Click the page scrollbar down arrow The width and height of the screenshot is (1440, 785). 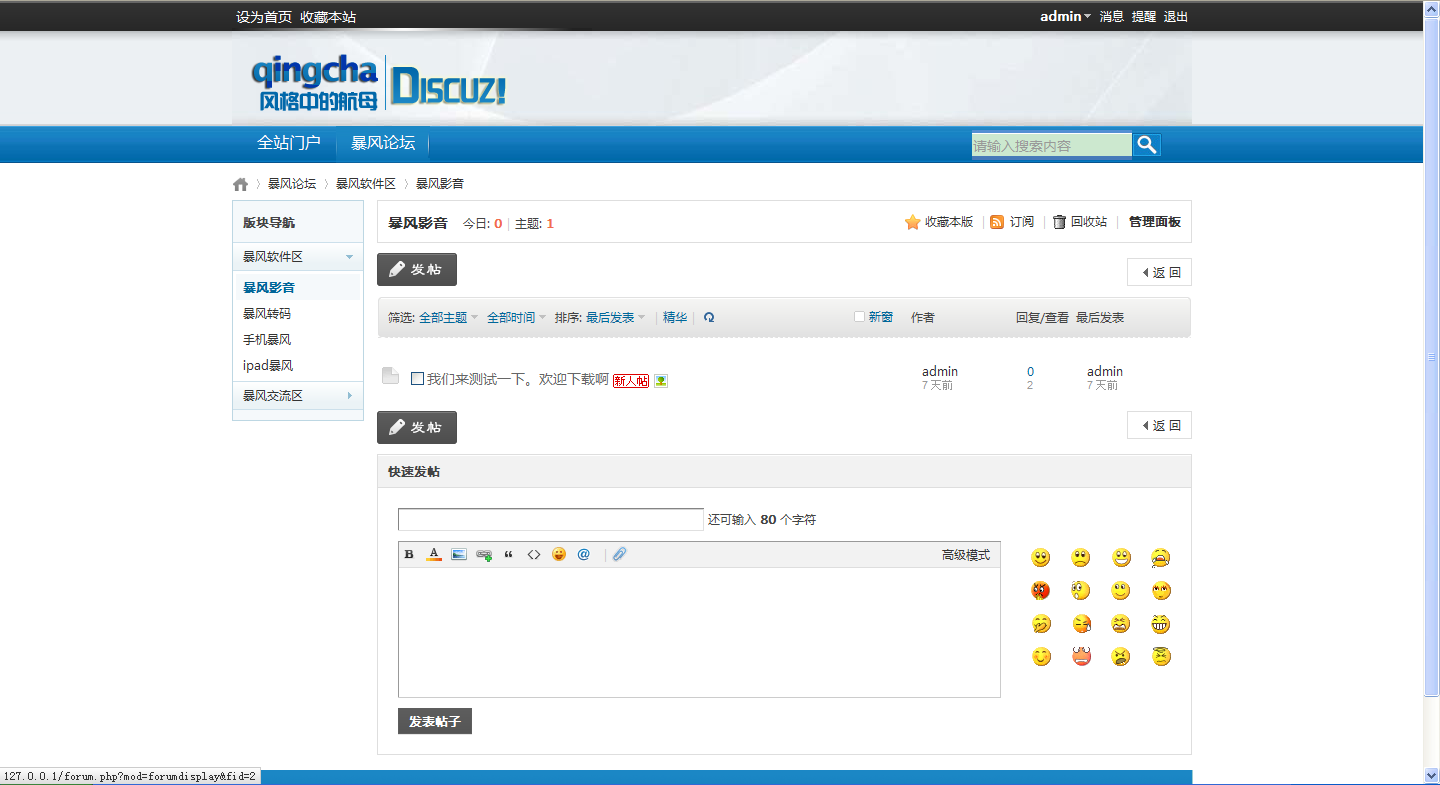[1431, 776]
